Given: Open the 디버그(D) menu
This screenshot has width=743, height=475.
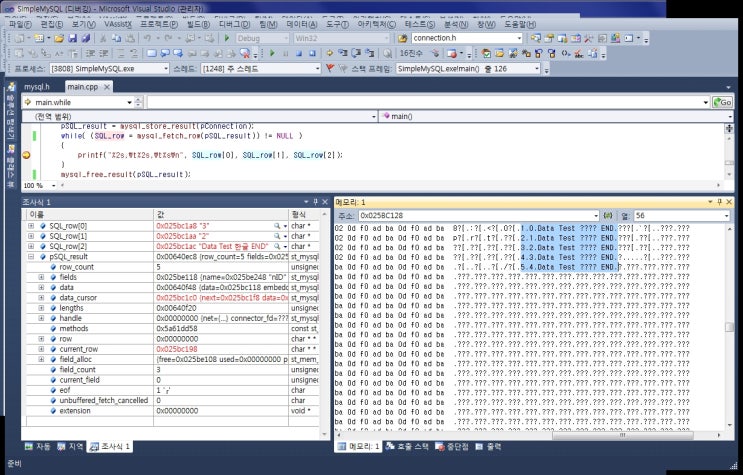Looking at the screenshot, I should pos(235,24).
